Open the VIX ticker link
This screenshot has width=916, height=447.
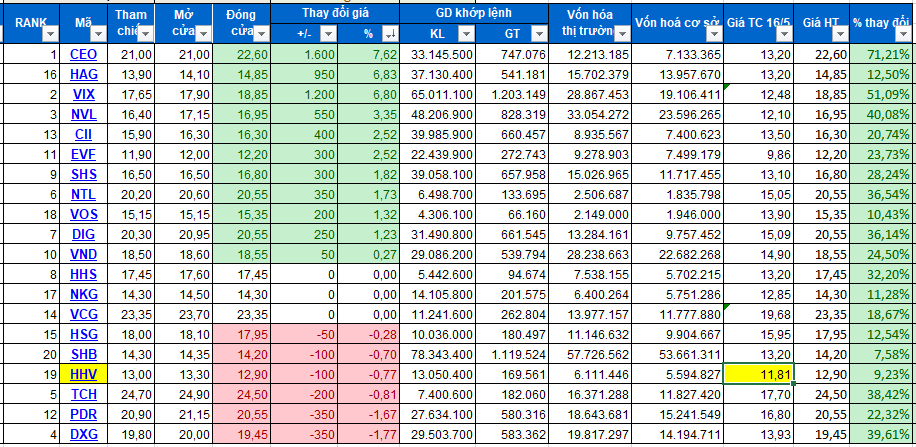pos(84,95)
